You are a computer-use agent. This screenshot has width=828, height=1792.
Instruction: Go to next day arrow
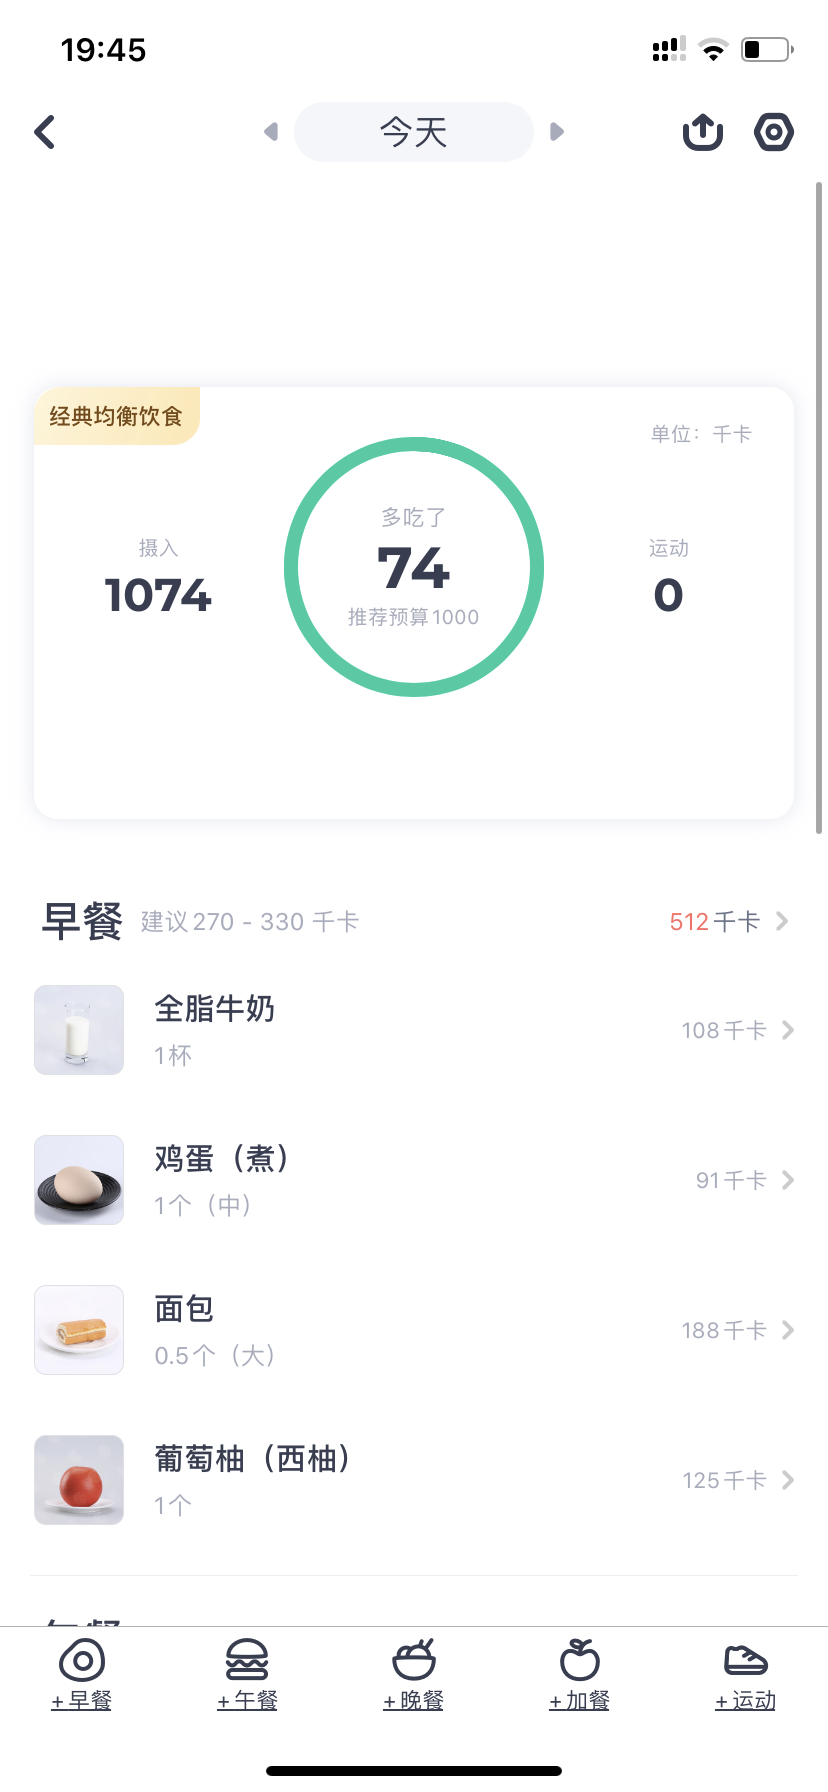[557, 132]
